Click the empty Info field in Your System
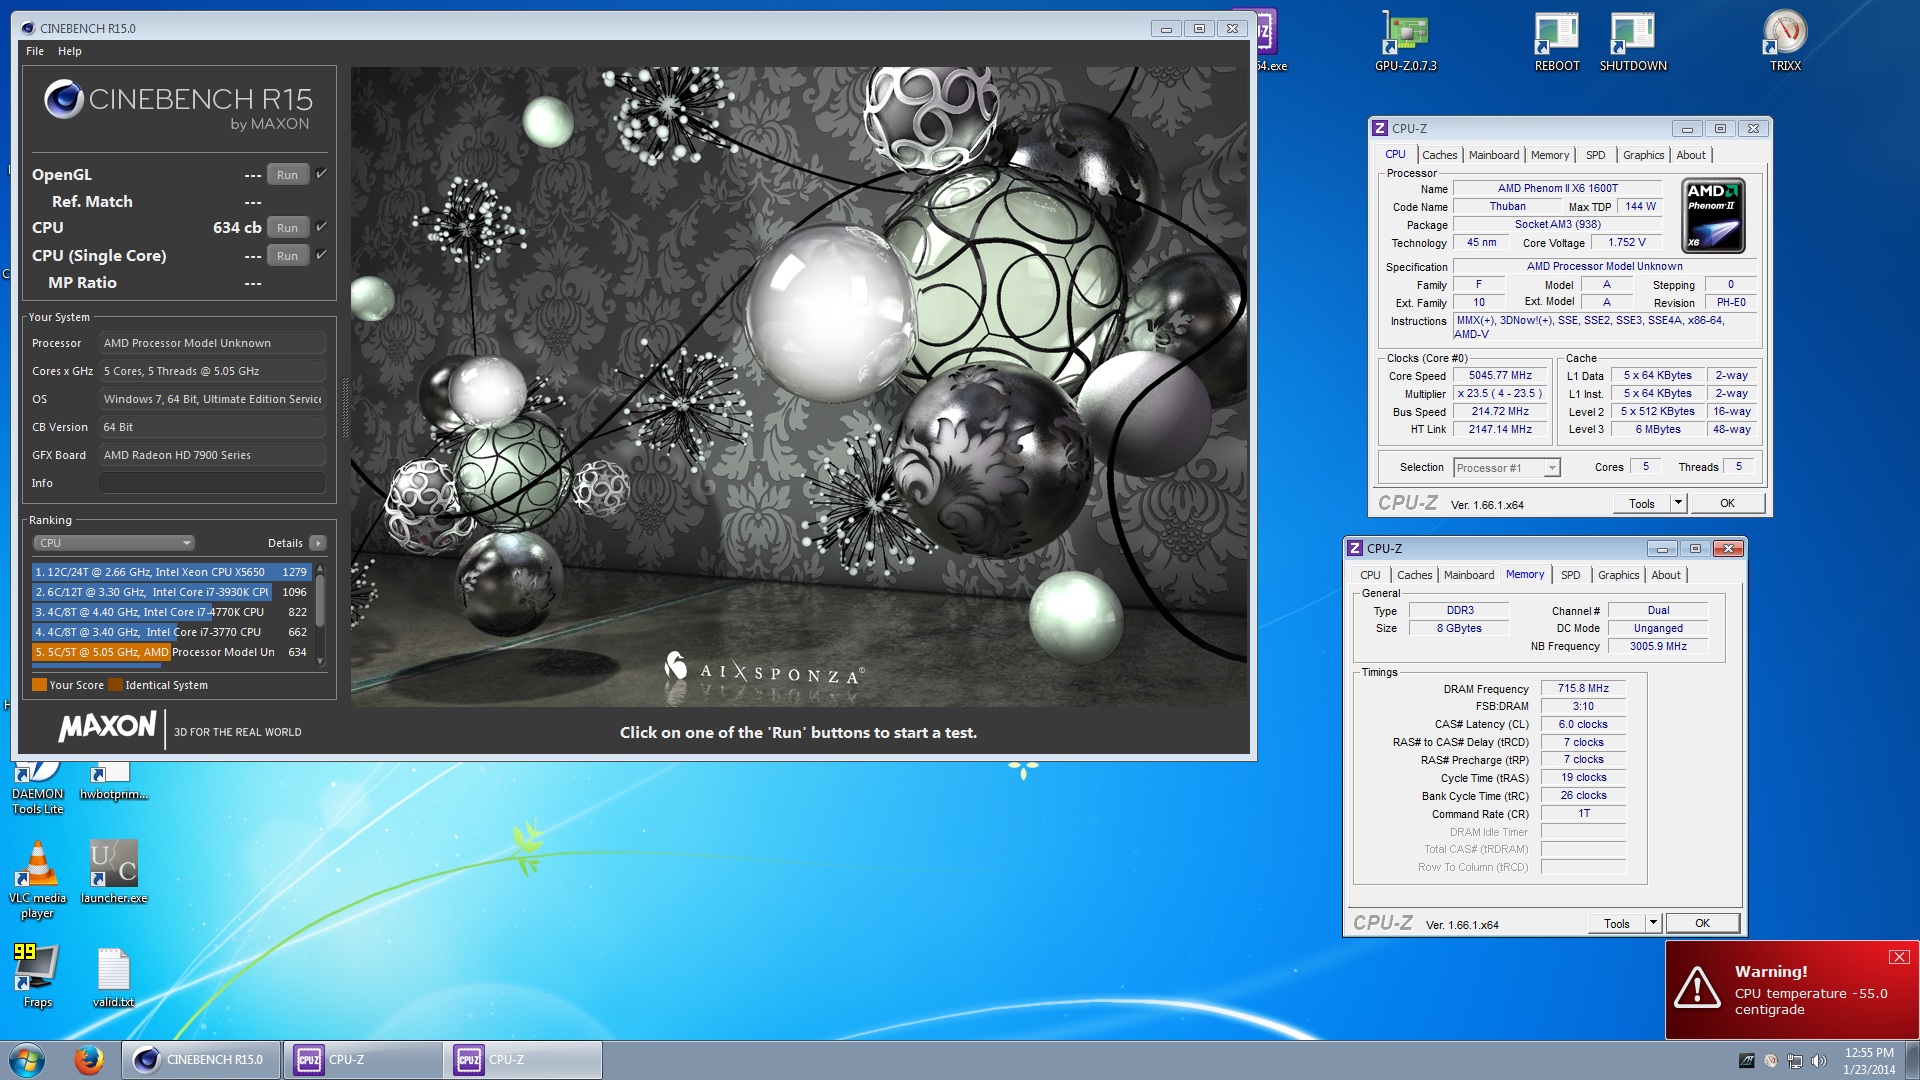The image size is (1920, 1080). point(212,483)
